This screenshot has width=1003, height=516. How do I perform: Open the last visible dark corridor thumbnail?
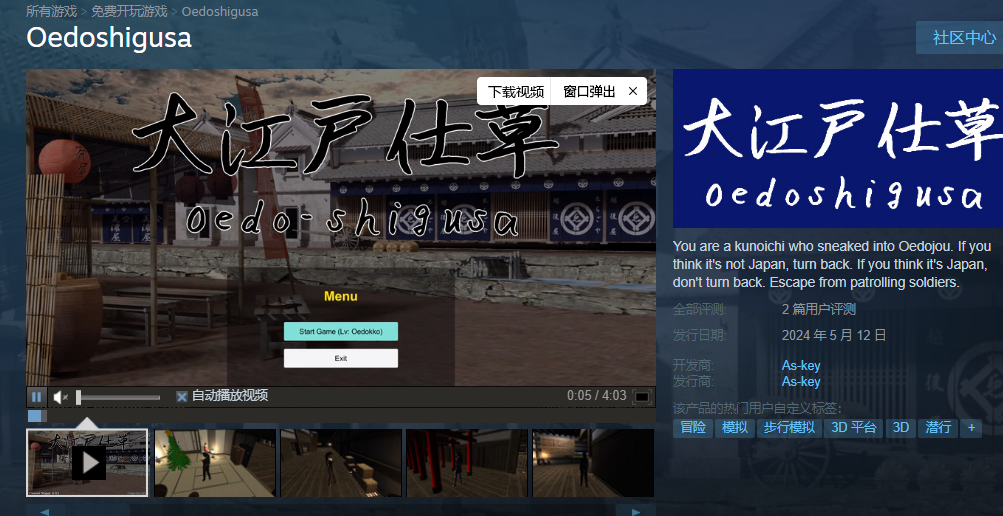593,463
